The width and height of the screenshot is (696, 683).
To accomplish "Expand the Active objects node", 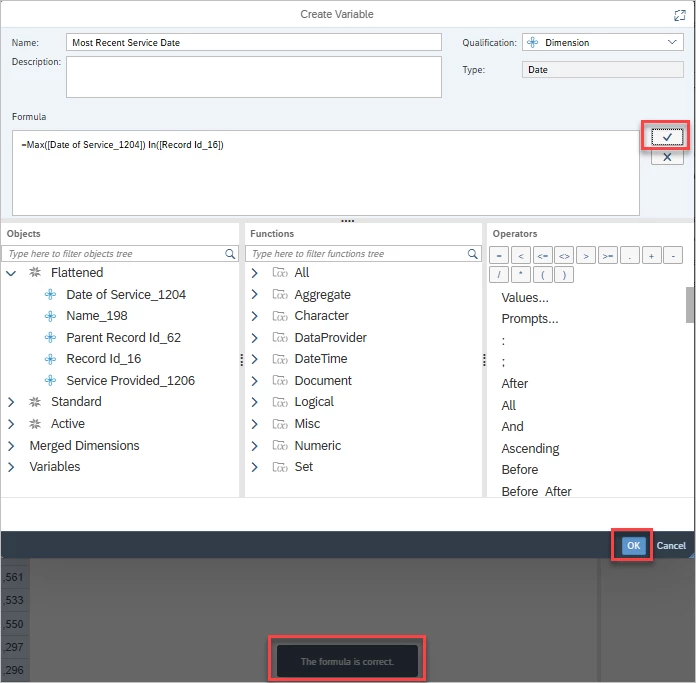I will (12, 424).
